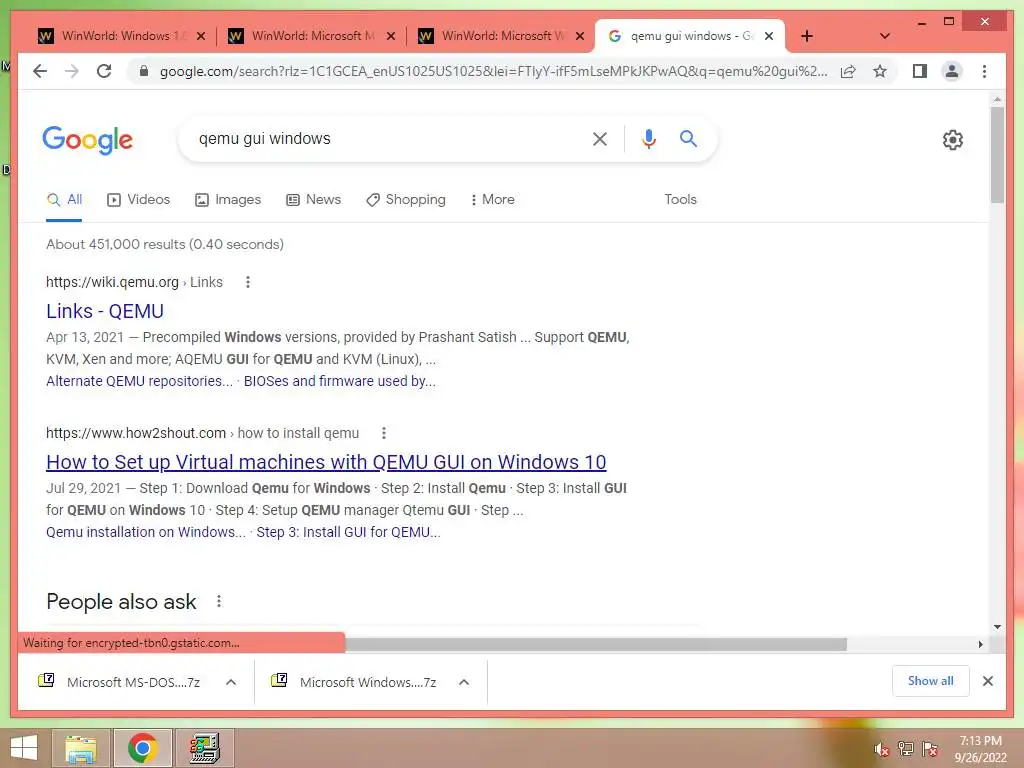The height and width of the screenshot is (768, 1024).
Task: Close the WinWorld: Windows 1 tab
Action: (201, 36)
